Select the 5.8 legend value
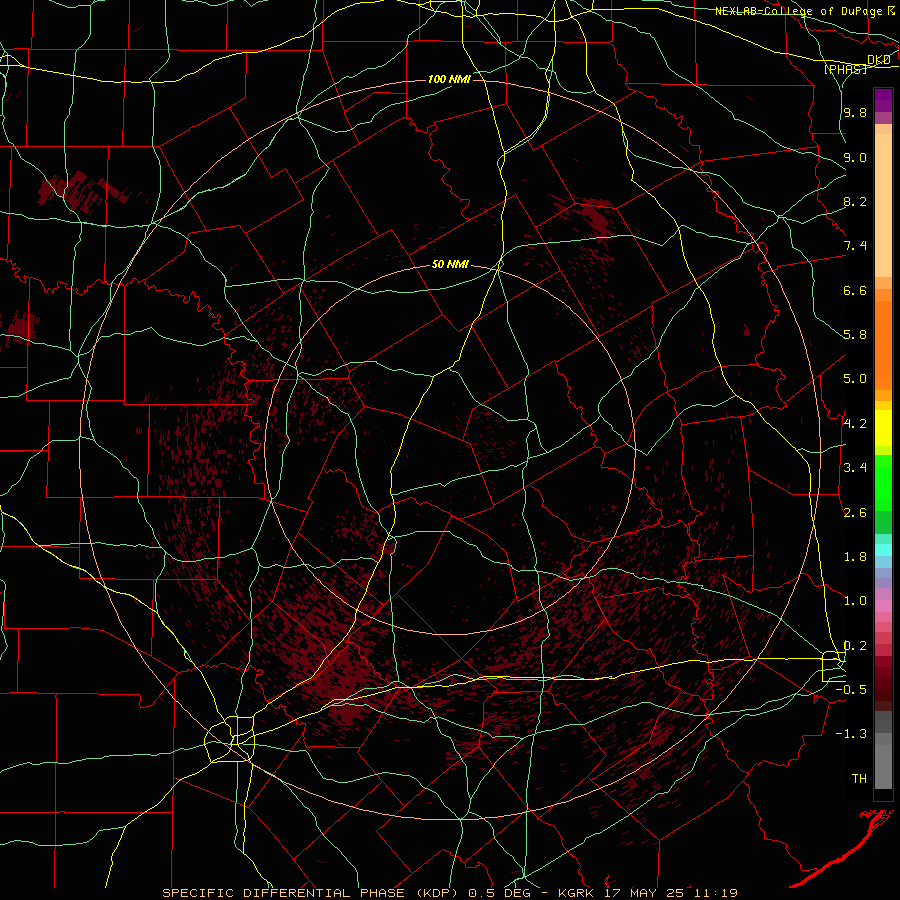The width and height of the screenshot is (900, 900). (x=855, y=335)
